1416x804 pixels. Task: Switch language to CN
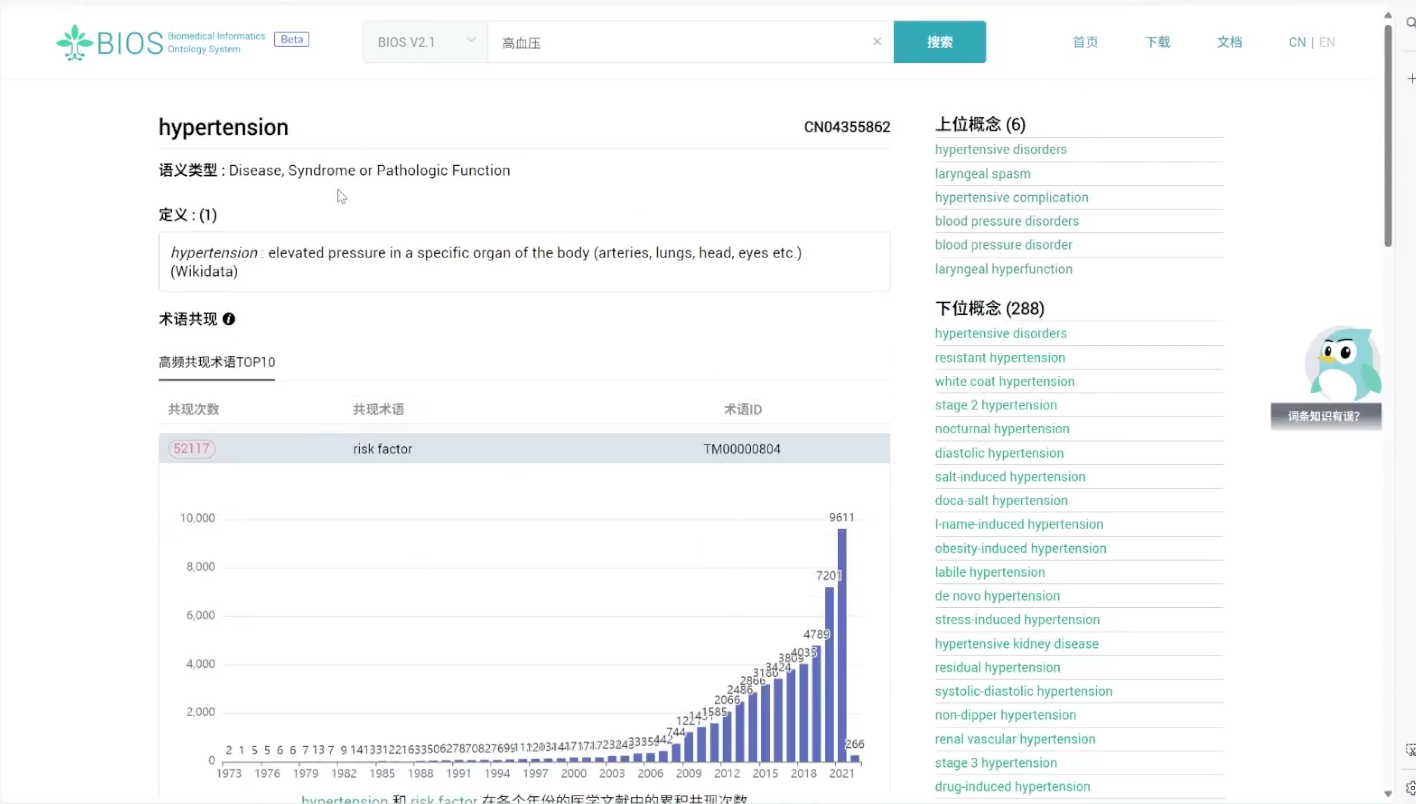[x=1297, y=42]
